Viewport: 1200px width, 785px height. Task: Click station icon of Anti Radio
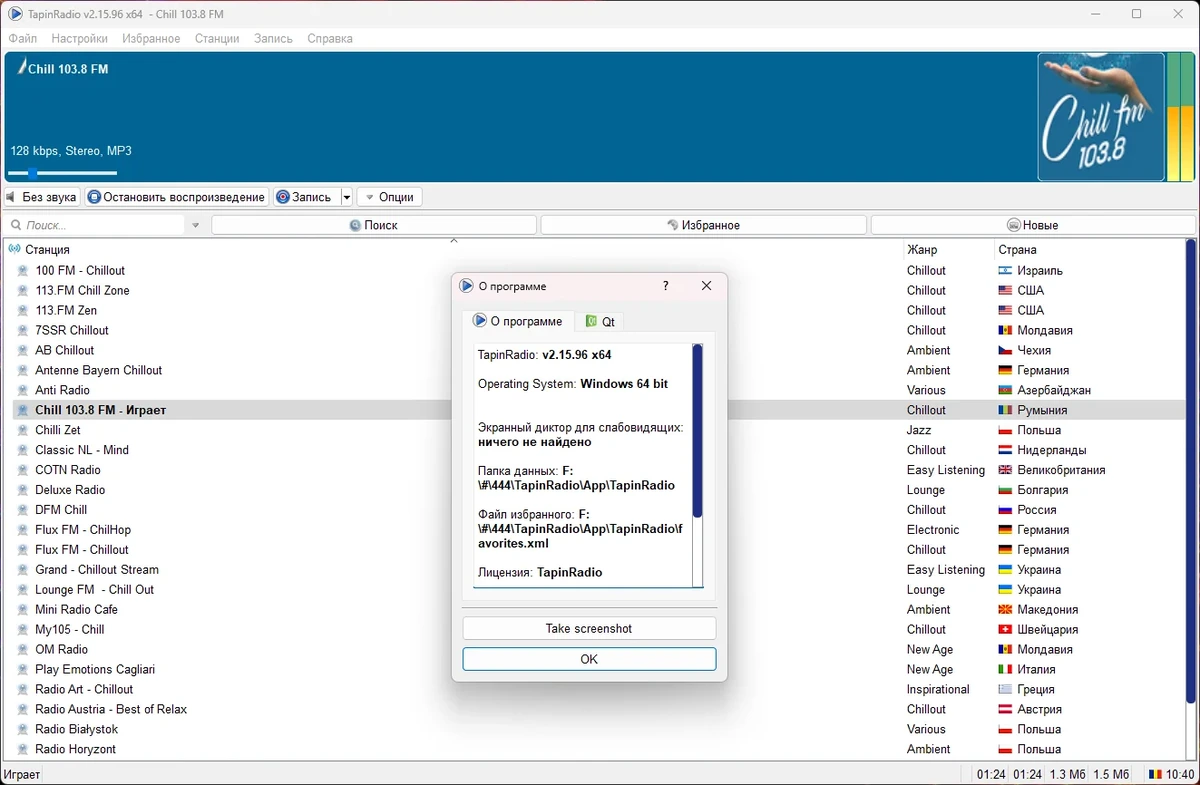(x=23, y=390)
